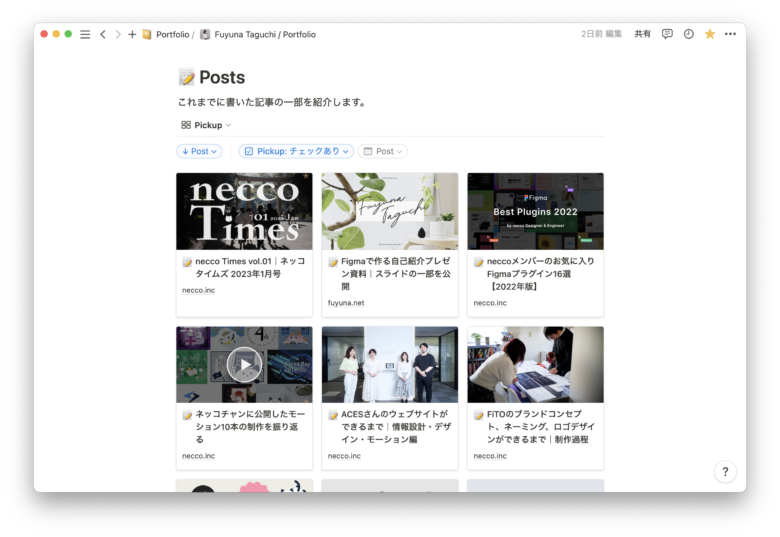Open the help question mark button
The height and width of the screenshot is (537, 780).
(725, 471)
